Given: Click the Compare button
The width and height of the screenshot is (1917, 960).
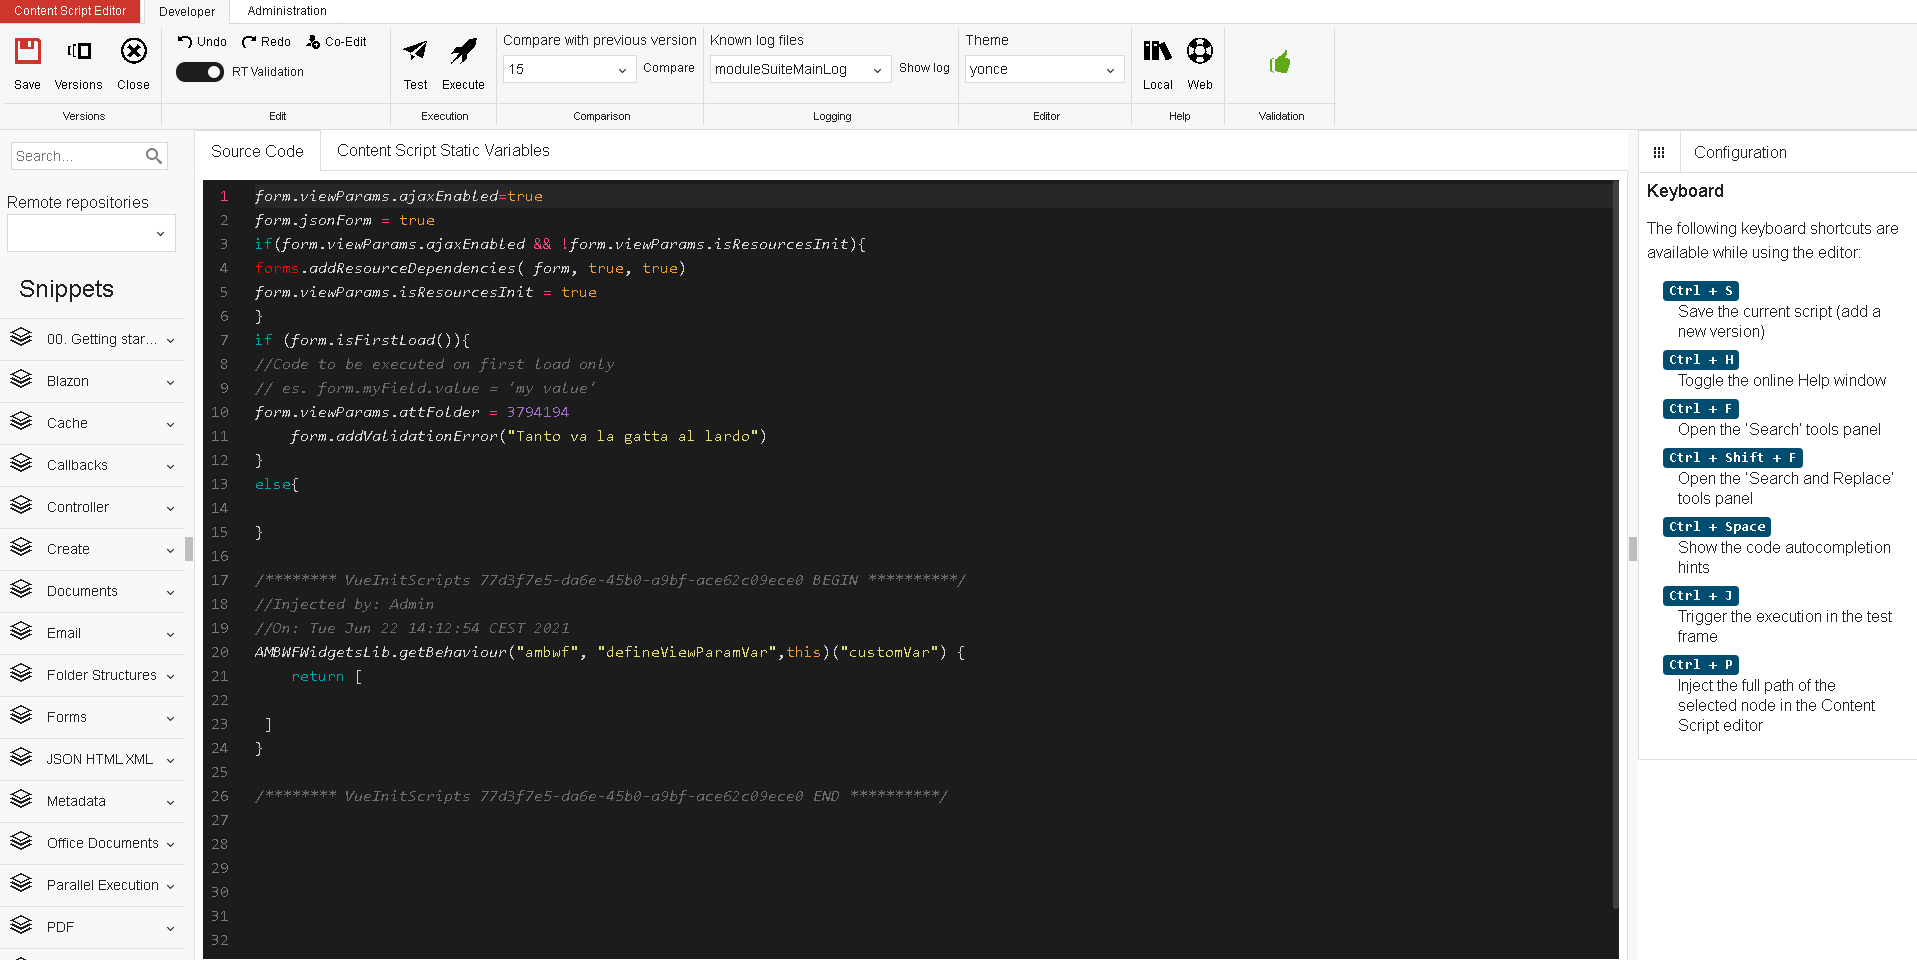Looking at the screenshot, I should point(668,68).
